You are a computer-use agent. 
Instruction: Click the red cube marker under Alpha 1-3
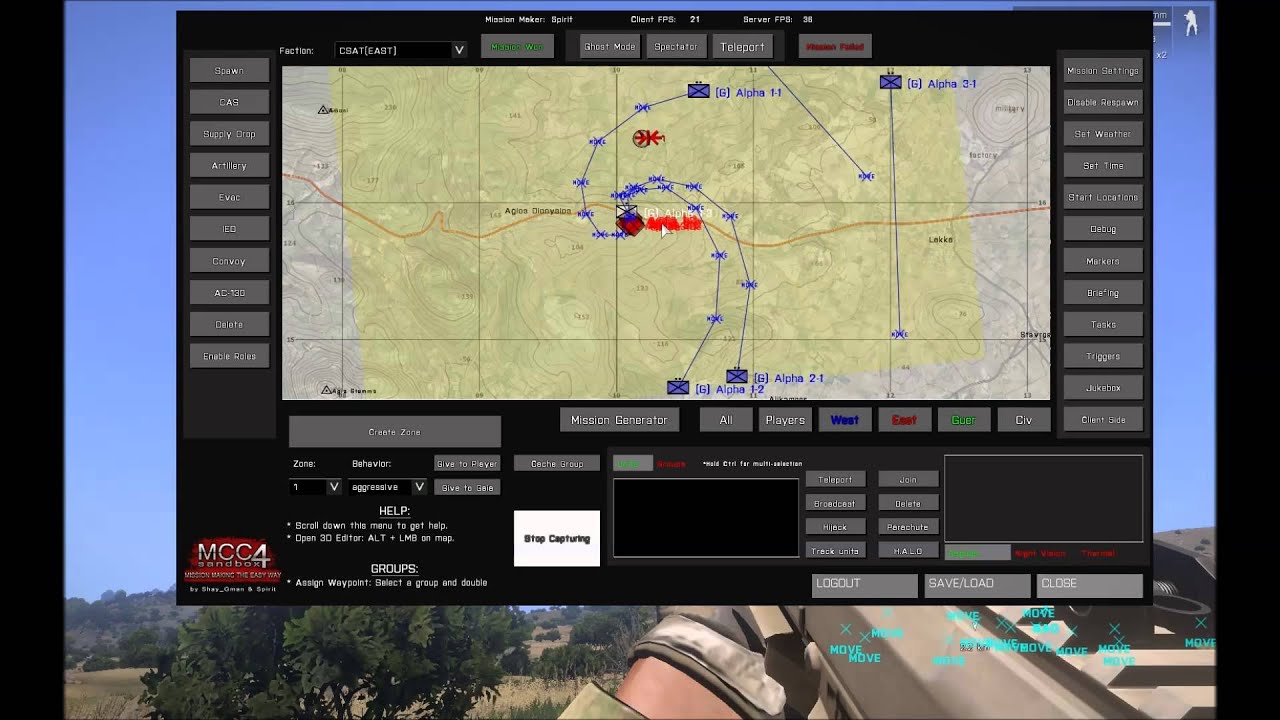[629, 227]
